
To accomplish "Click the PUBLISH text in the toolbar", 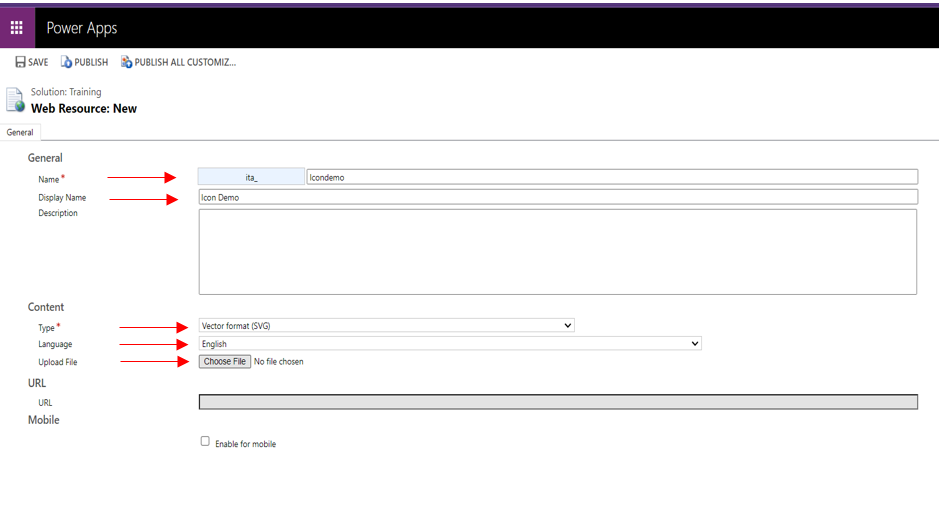I will point(91,62).
